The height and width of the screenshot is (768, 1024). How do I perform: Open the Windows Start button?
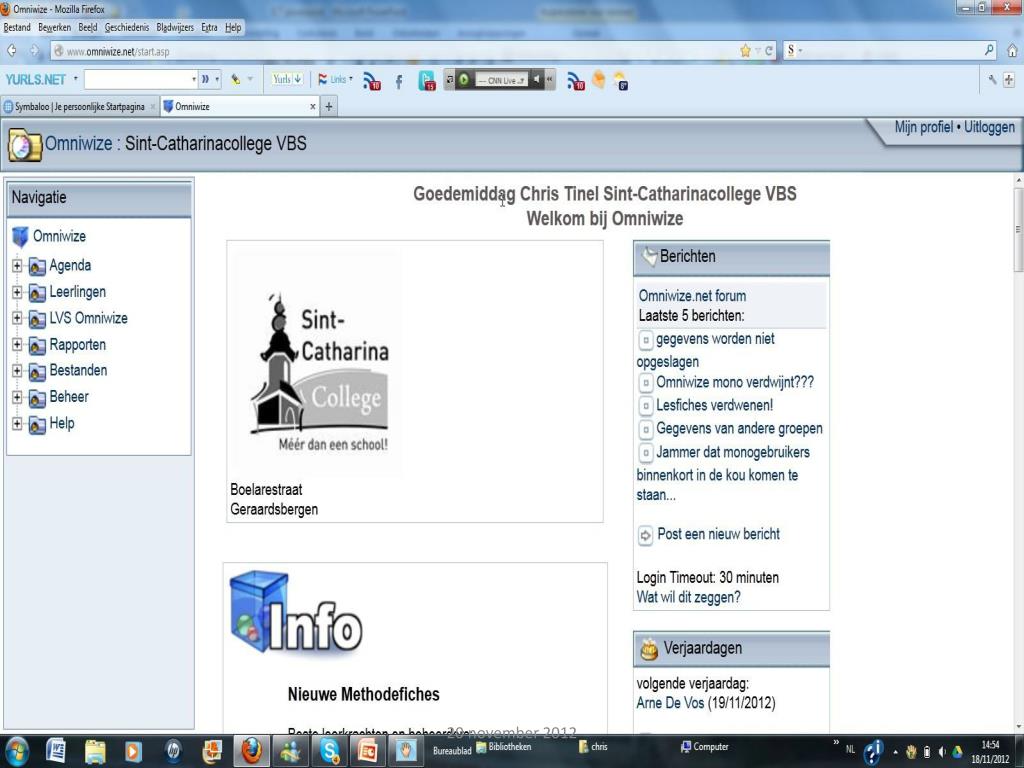point(16,752)
